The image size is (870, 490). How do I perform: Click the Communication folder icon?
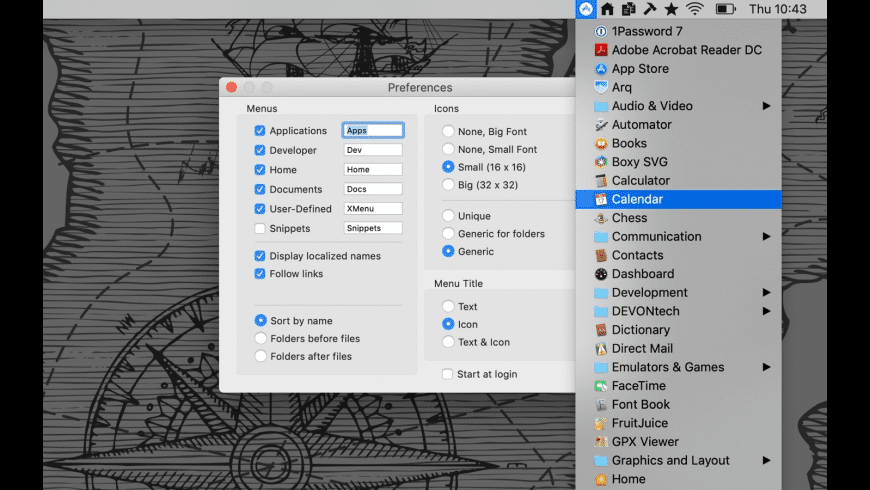click(x=601, y=237)
